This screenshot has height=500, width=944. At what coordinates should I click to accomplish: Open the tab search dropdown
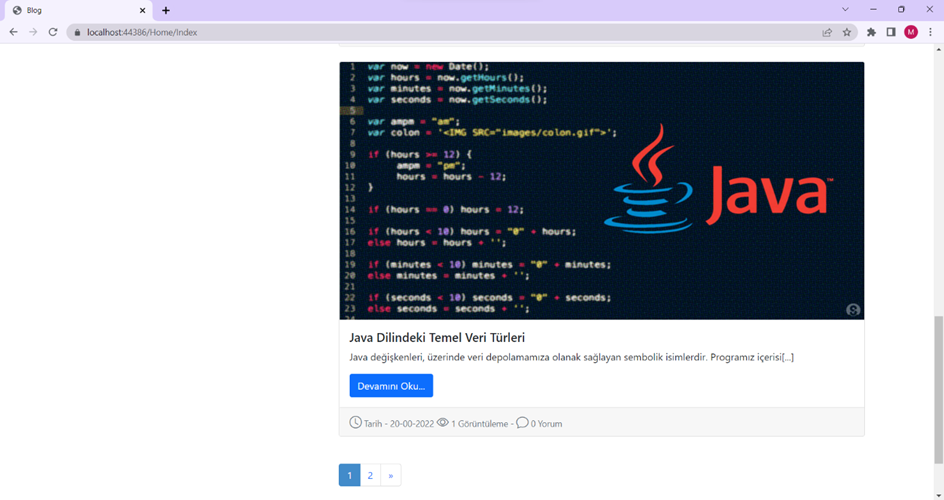coord(845,10)
